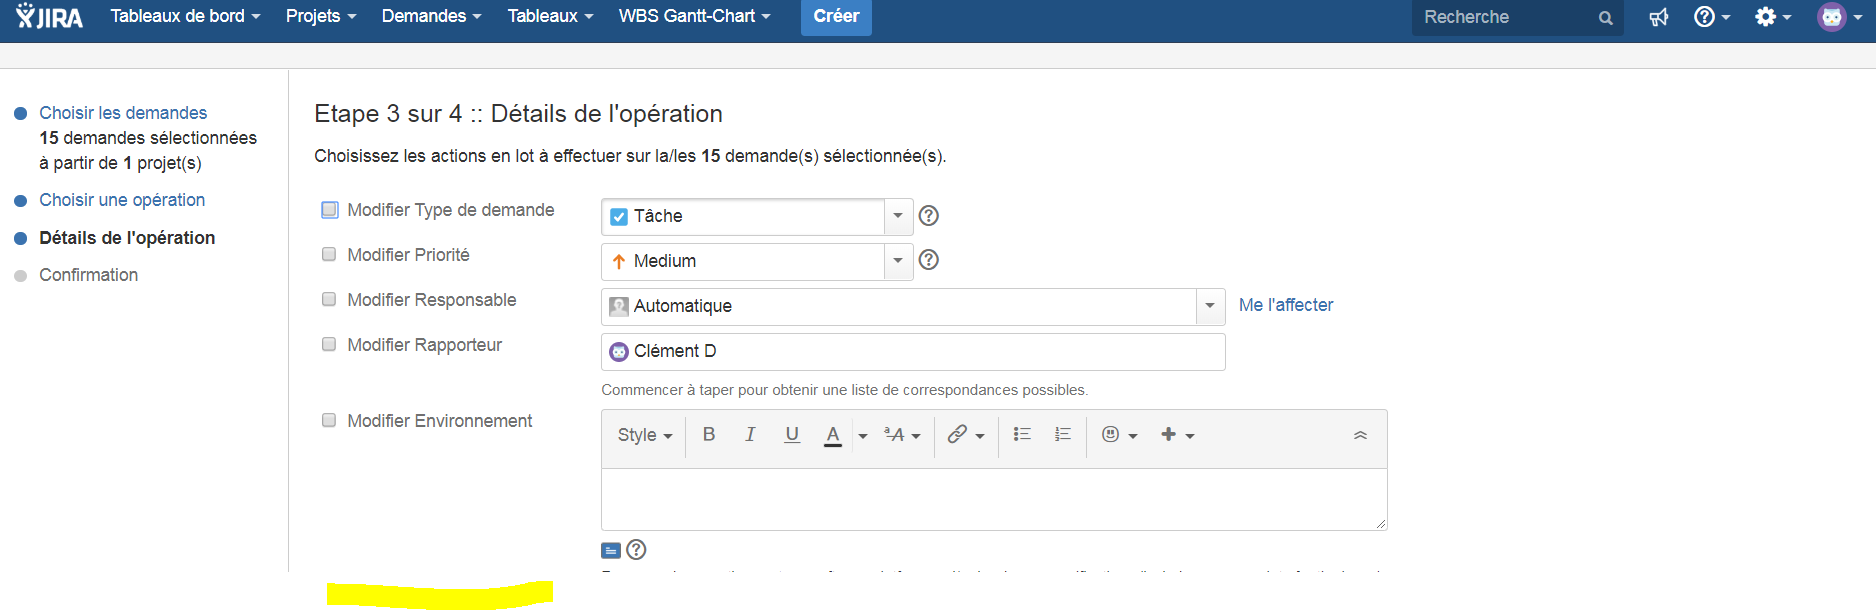
Task: Open editor markup help icon
Action: tap(636, 549)
